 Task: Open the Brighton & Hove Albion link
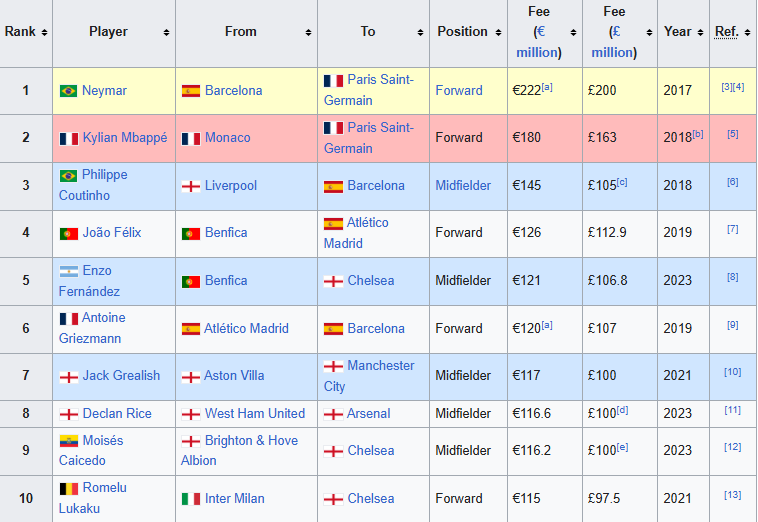[251, 441]
